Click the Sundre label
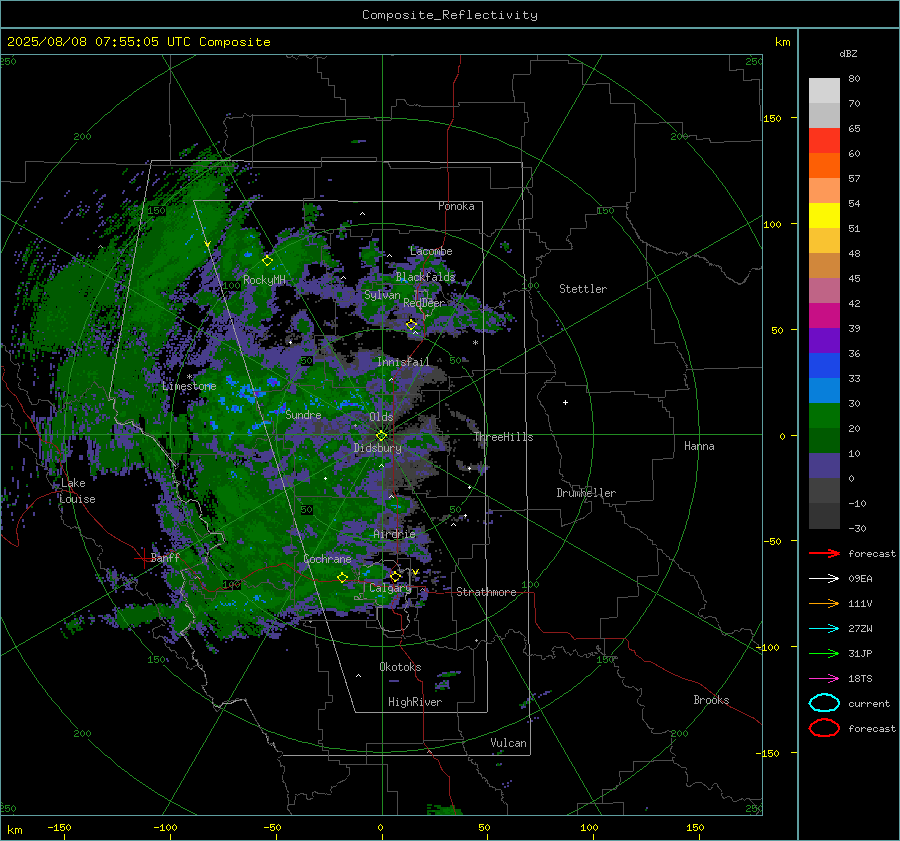900x841 pixels. point(303,414)
